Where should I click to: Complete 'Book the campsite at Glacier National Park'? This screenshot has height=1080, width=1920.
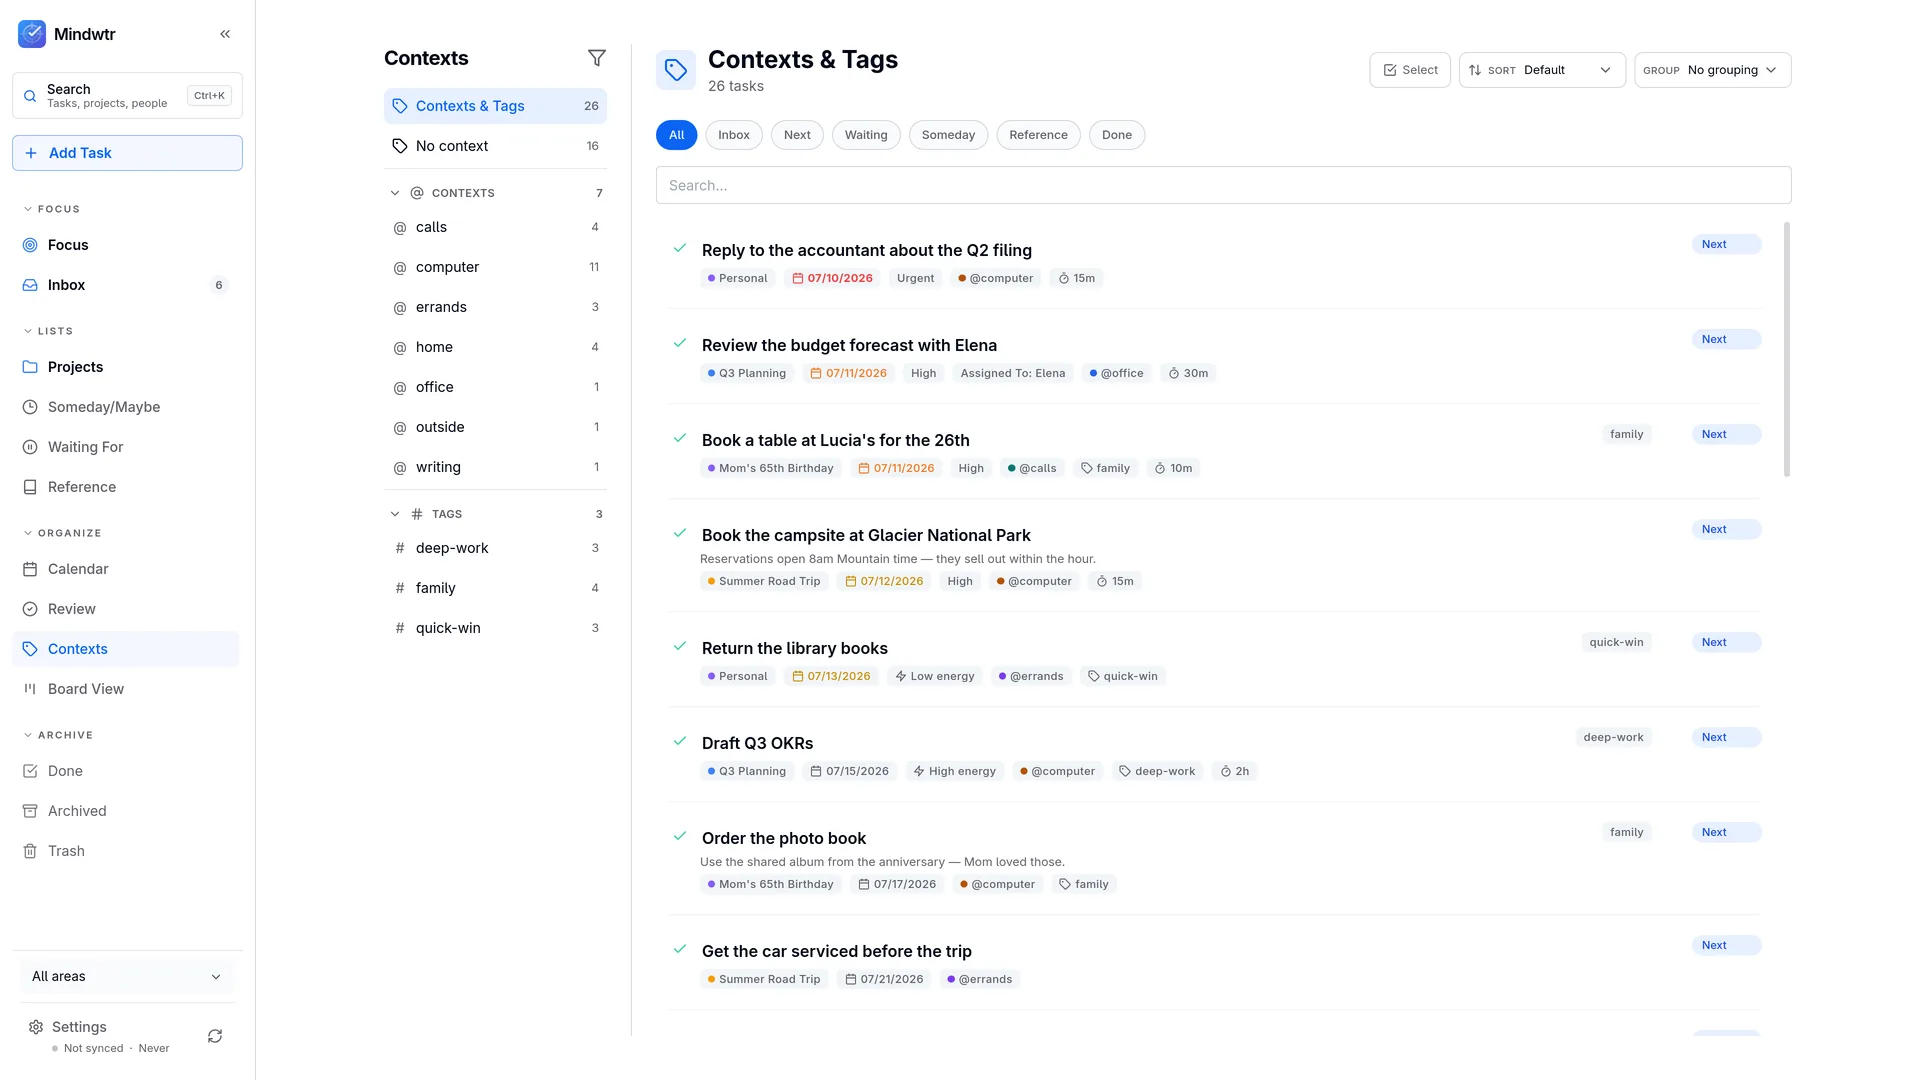680,533
